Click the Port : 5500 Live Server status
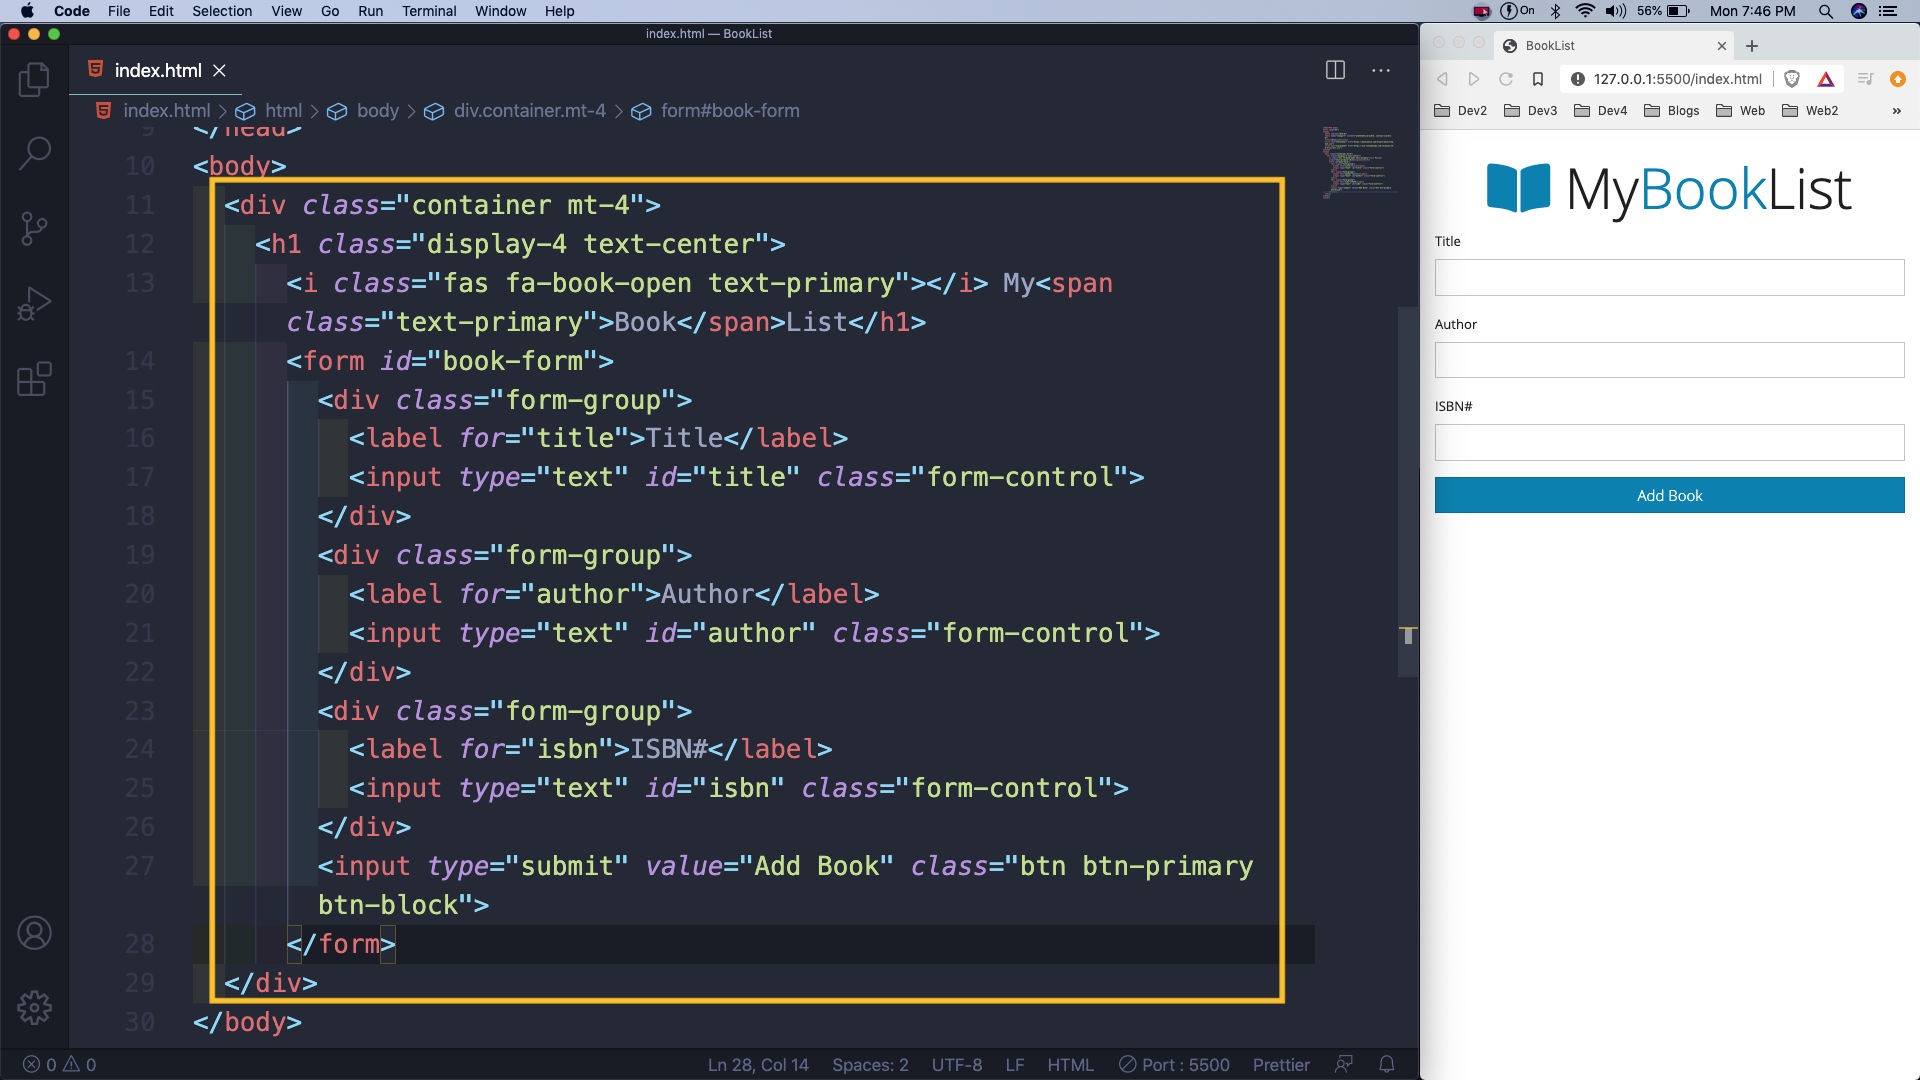Image resolution: width=1920 pixels, height=1080 pixels. tap(1174, 1065)
